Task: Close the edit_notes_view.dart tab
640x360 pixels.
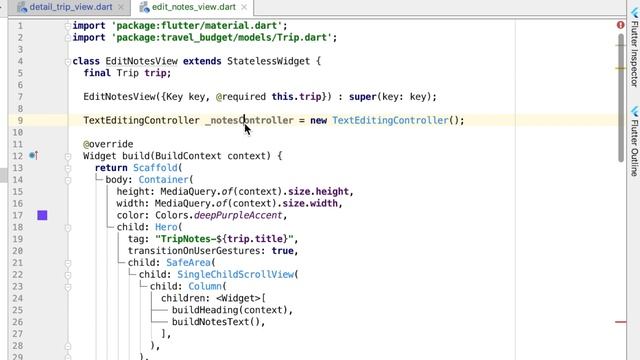Action: (244, 7)
